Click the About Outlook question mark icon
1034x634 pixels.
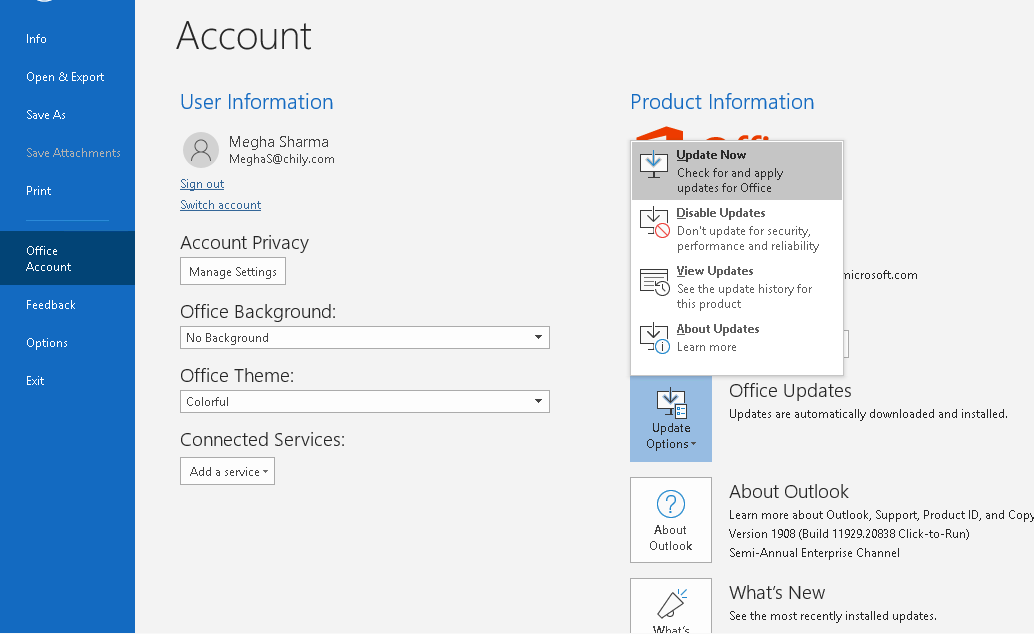click(x=671, y=504)
